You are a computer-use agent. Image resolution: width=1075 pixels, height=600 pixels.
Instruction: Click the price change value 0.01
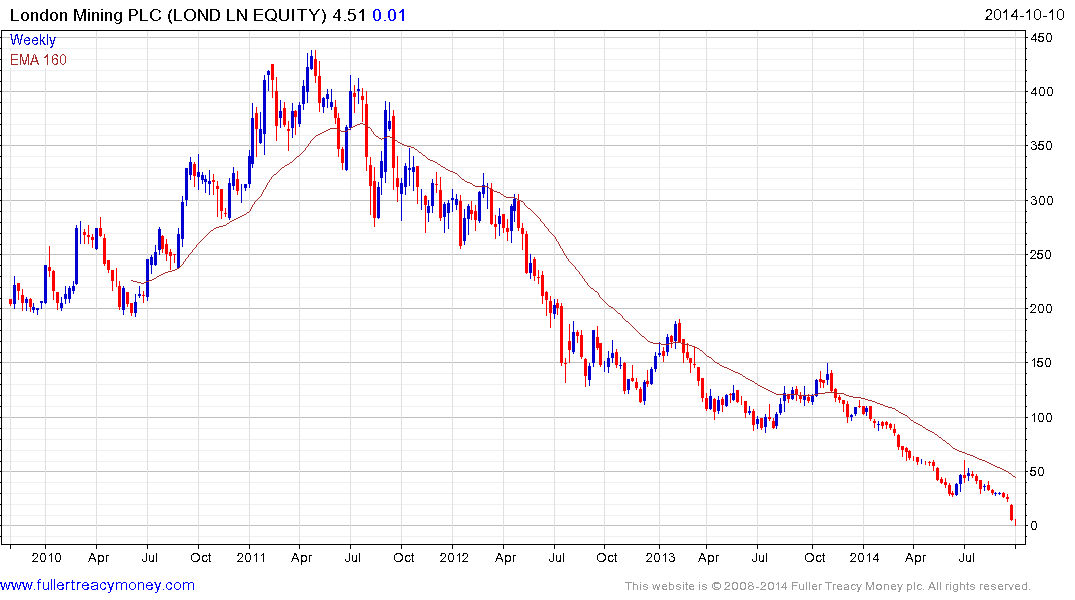tap(389, 15)
